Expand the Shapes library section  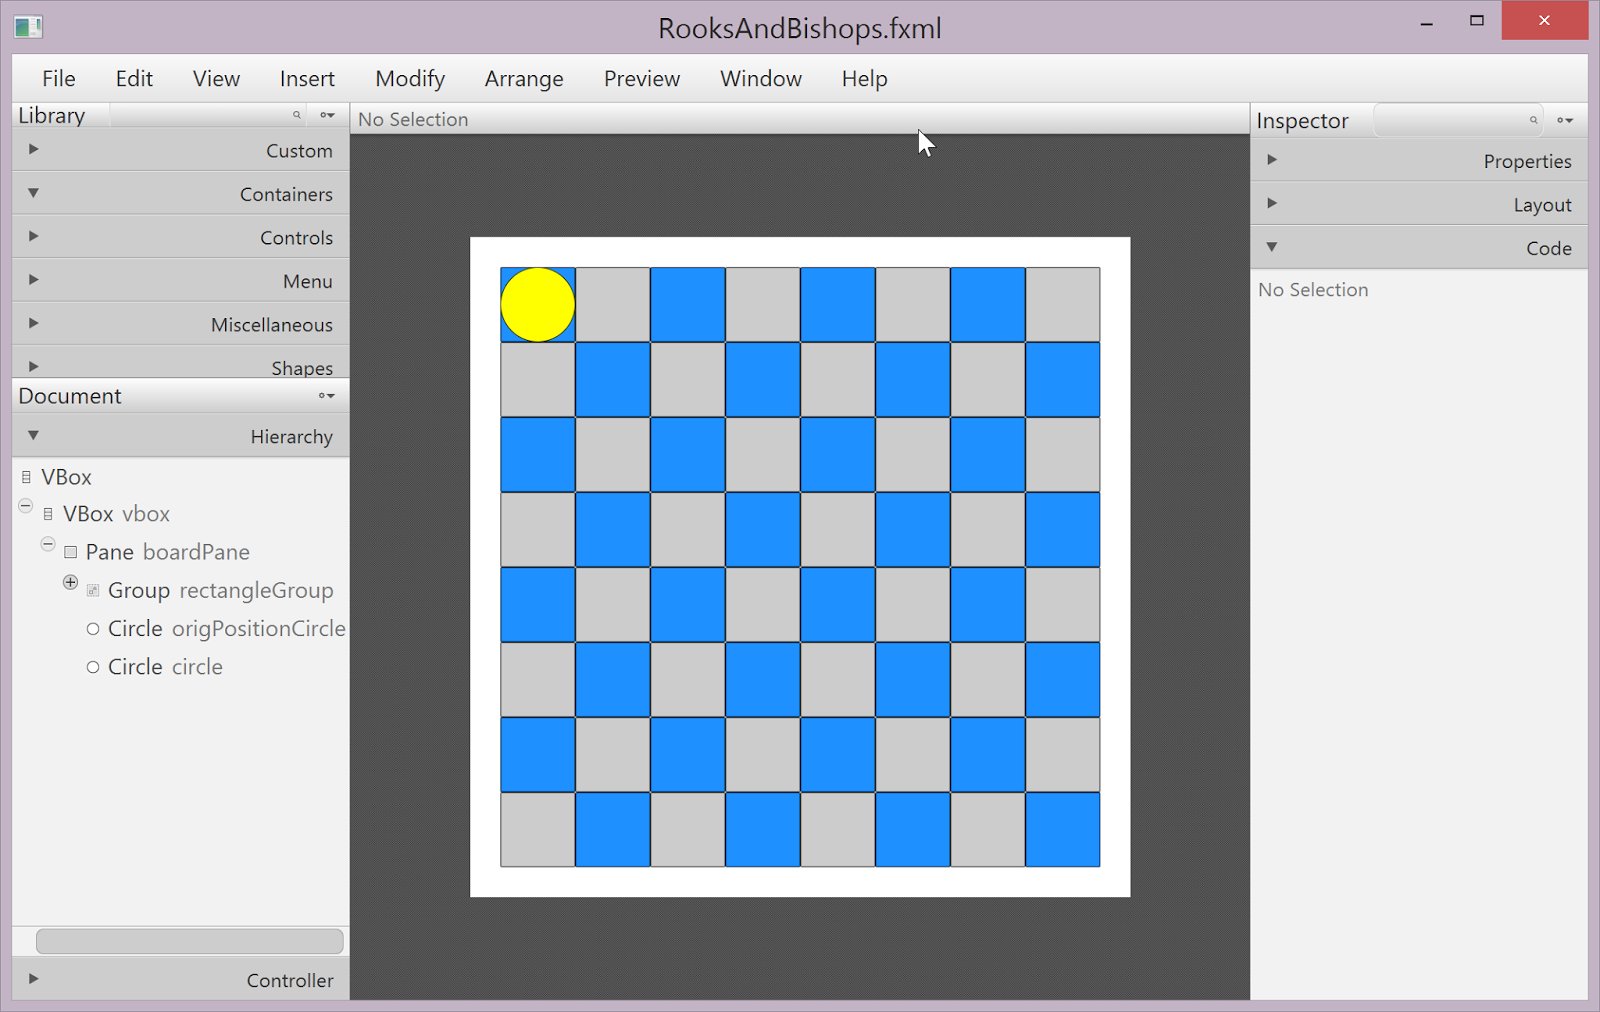click(x=33, y=366)
